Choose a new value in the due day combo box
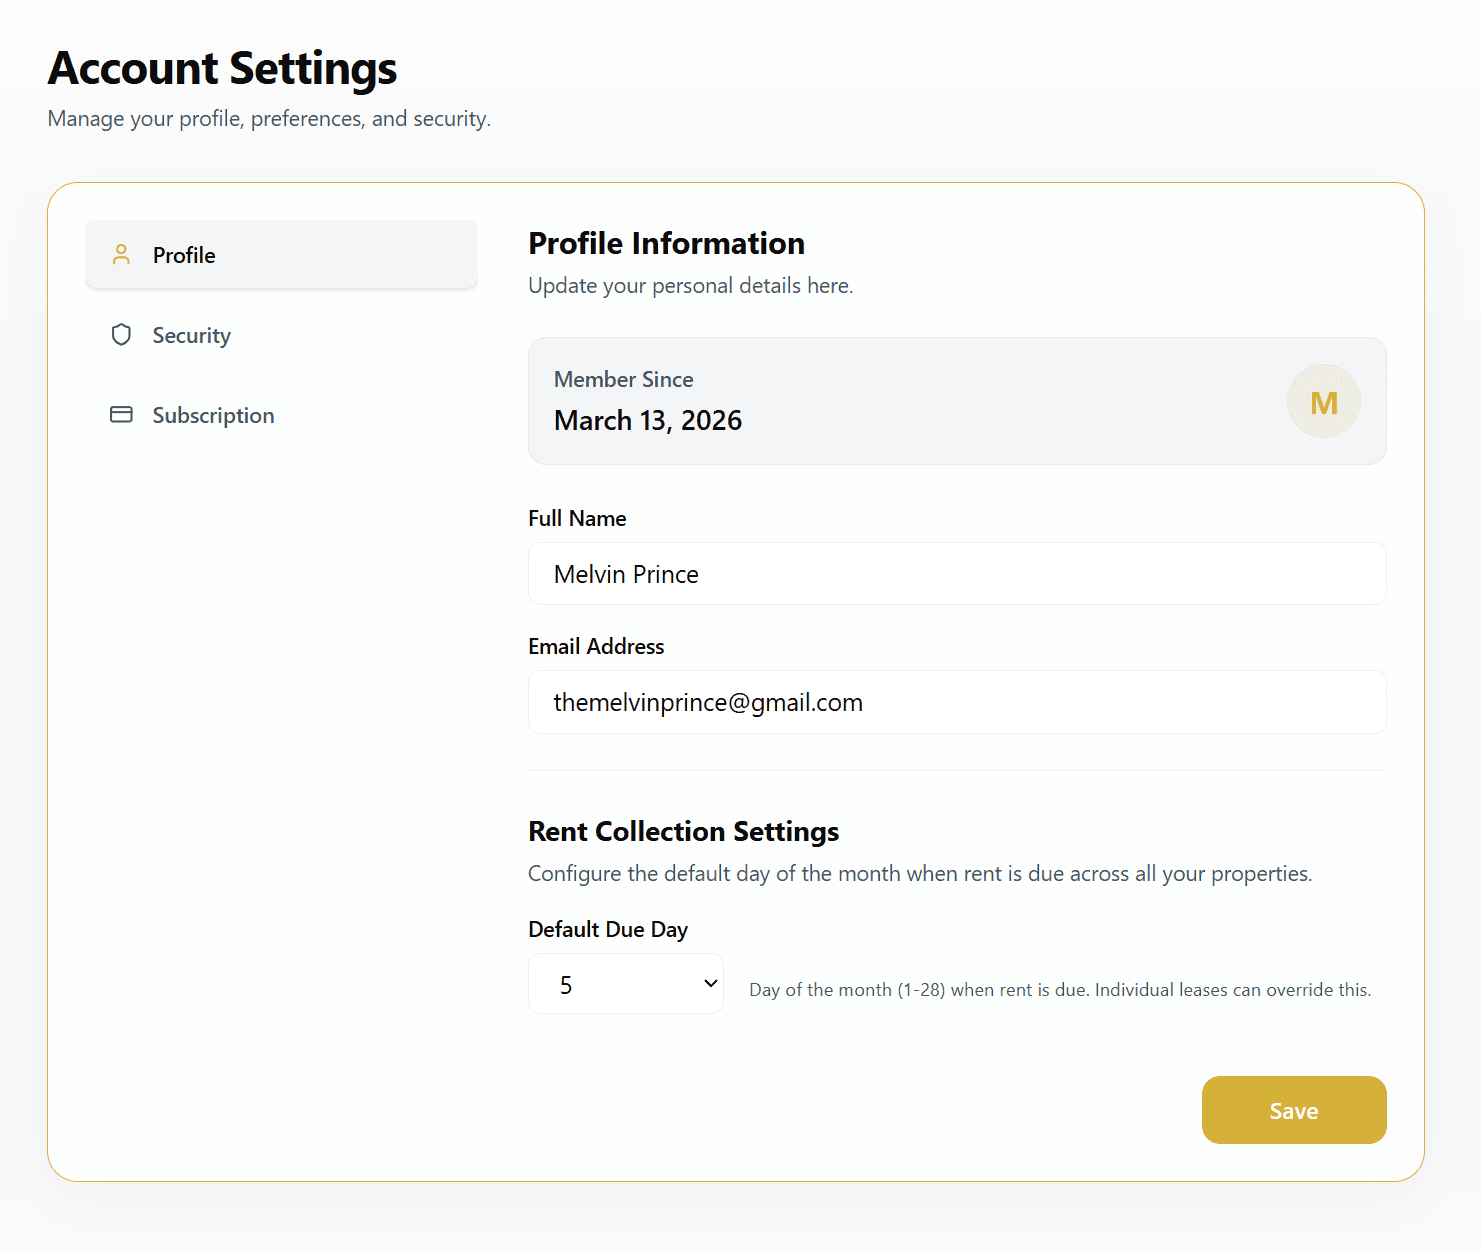 625,984
